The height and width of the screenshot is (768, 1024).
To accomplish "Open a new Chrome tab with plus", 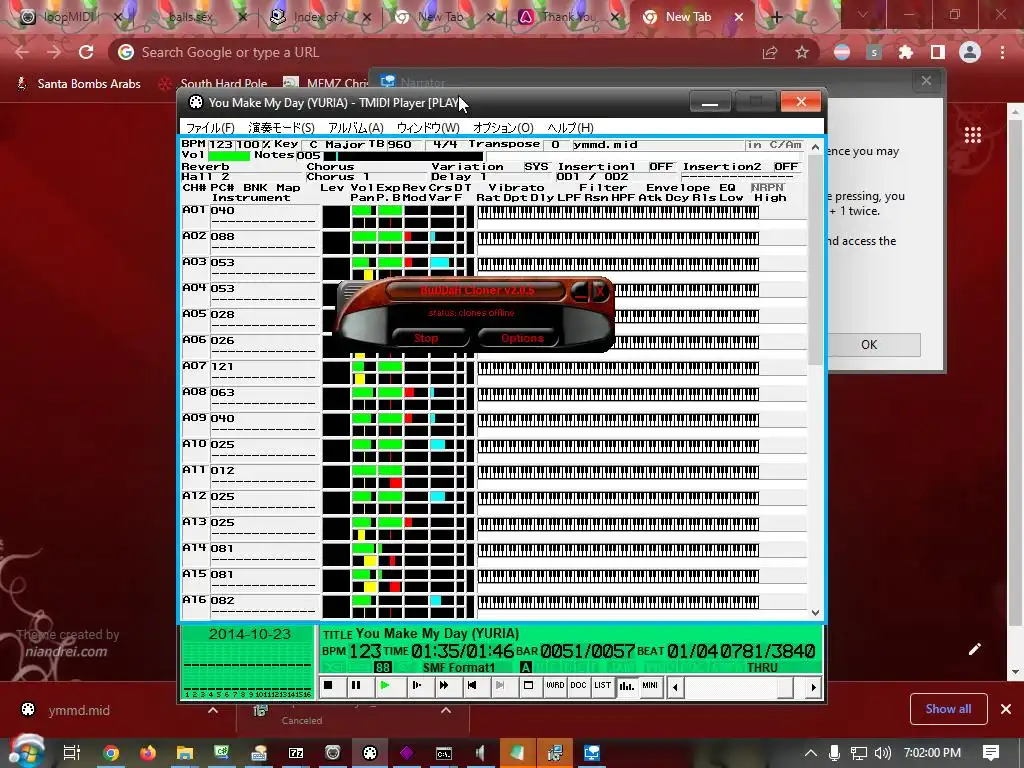I will (x=776, y=18).
